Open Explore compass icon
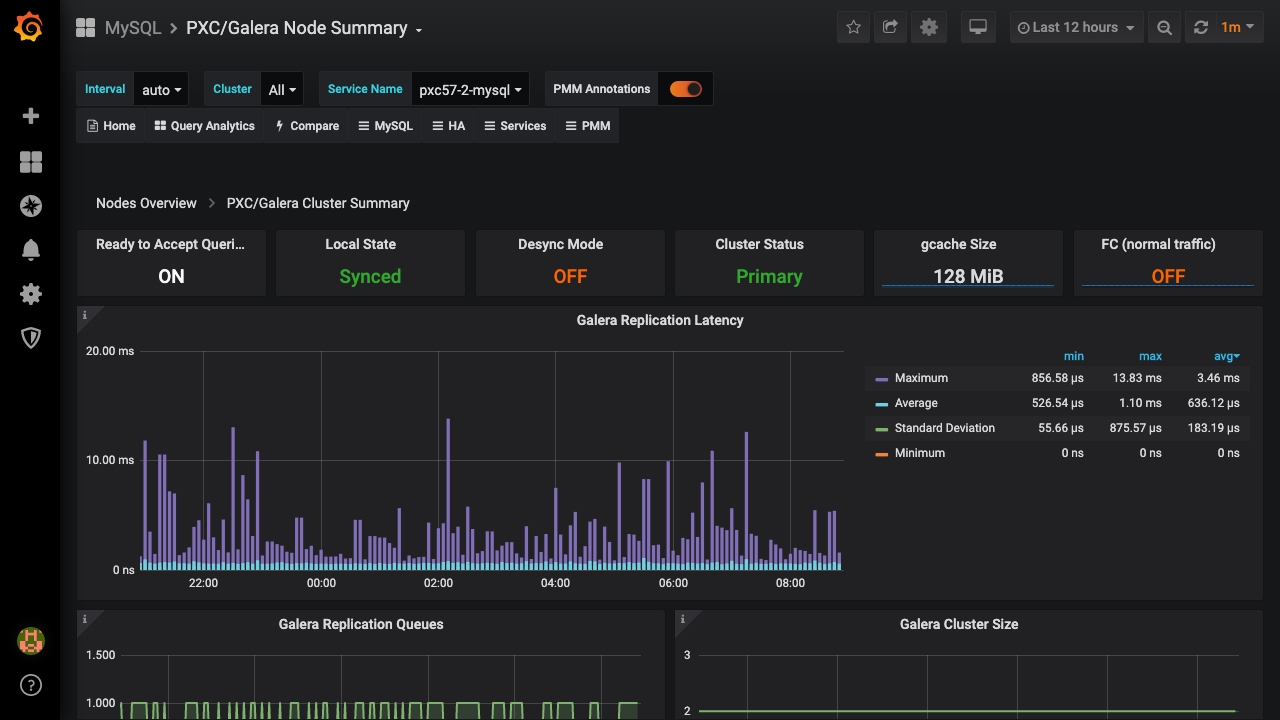1280x720 pixels. pos(31,206)
